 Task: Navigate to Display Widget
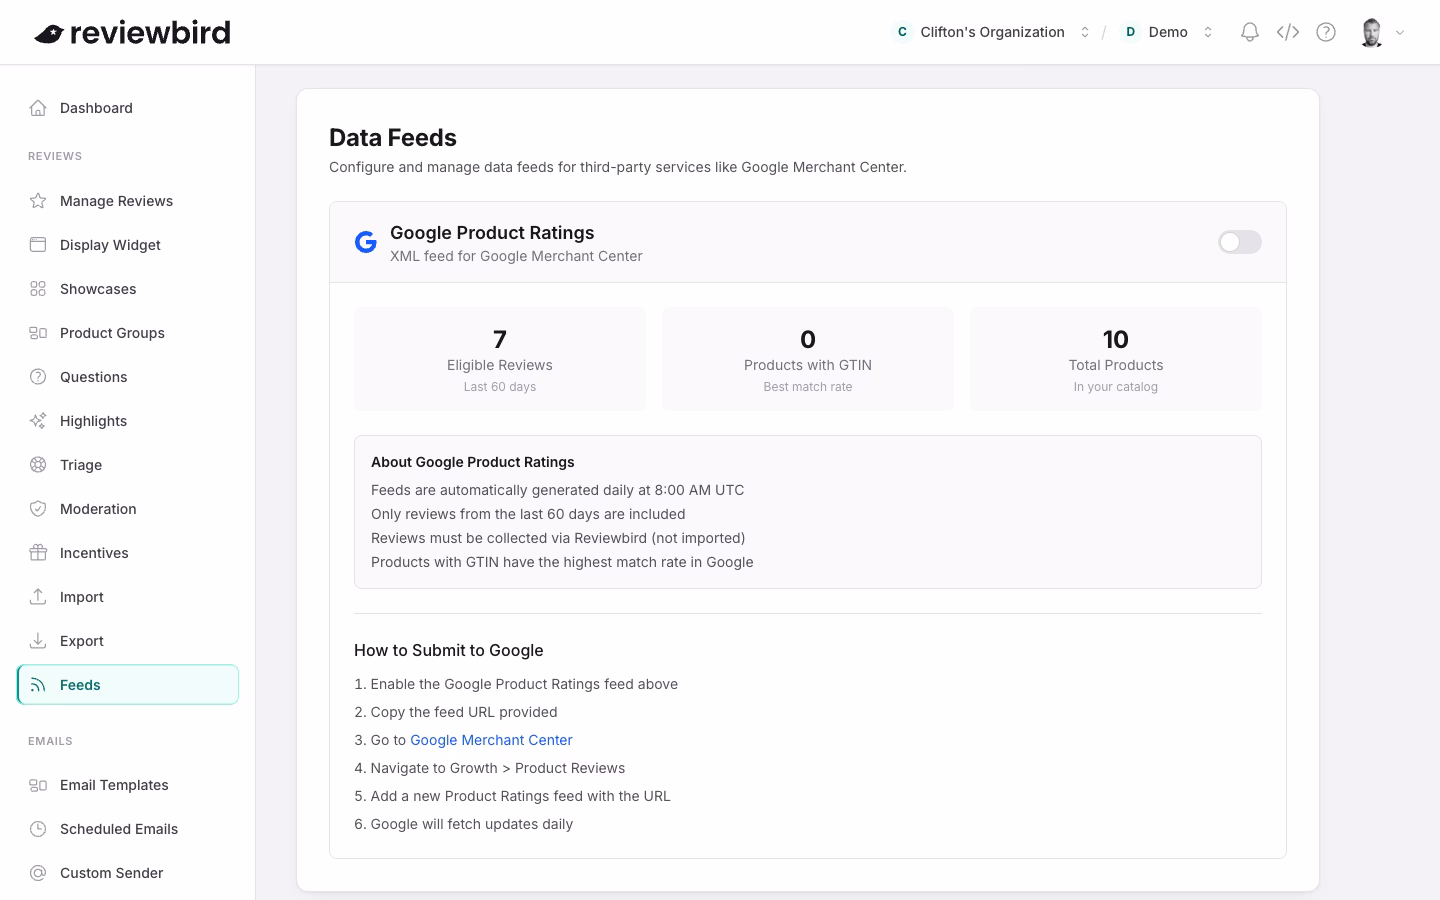click(x=128, y=245)
